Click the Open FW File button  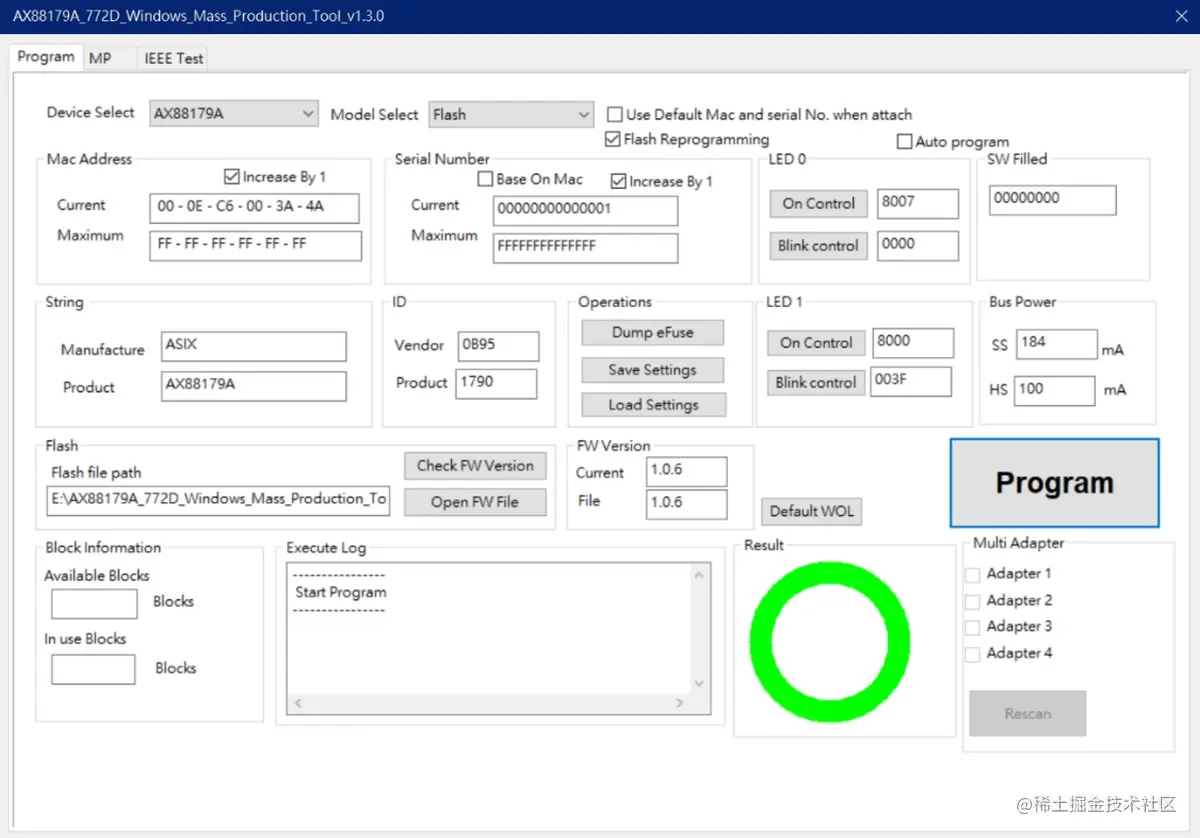pos(475,502)
